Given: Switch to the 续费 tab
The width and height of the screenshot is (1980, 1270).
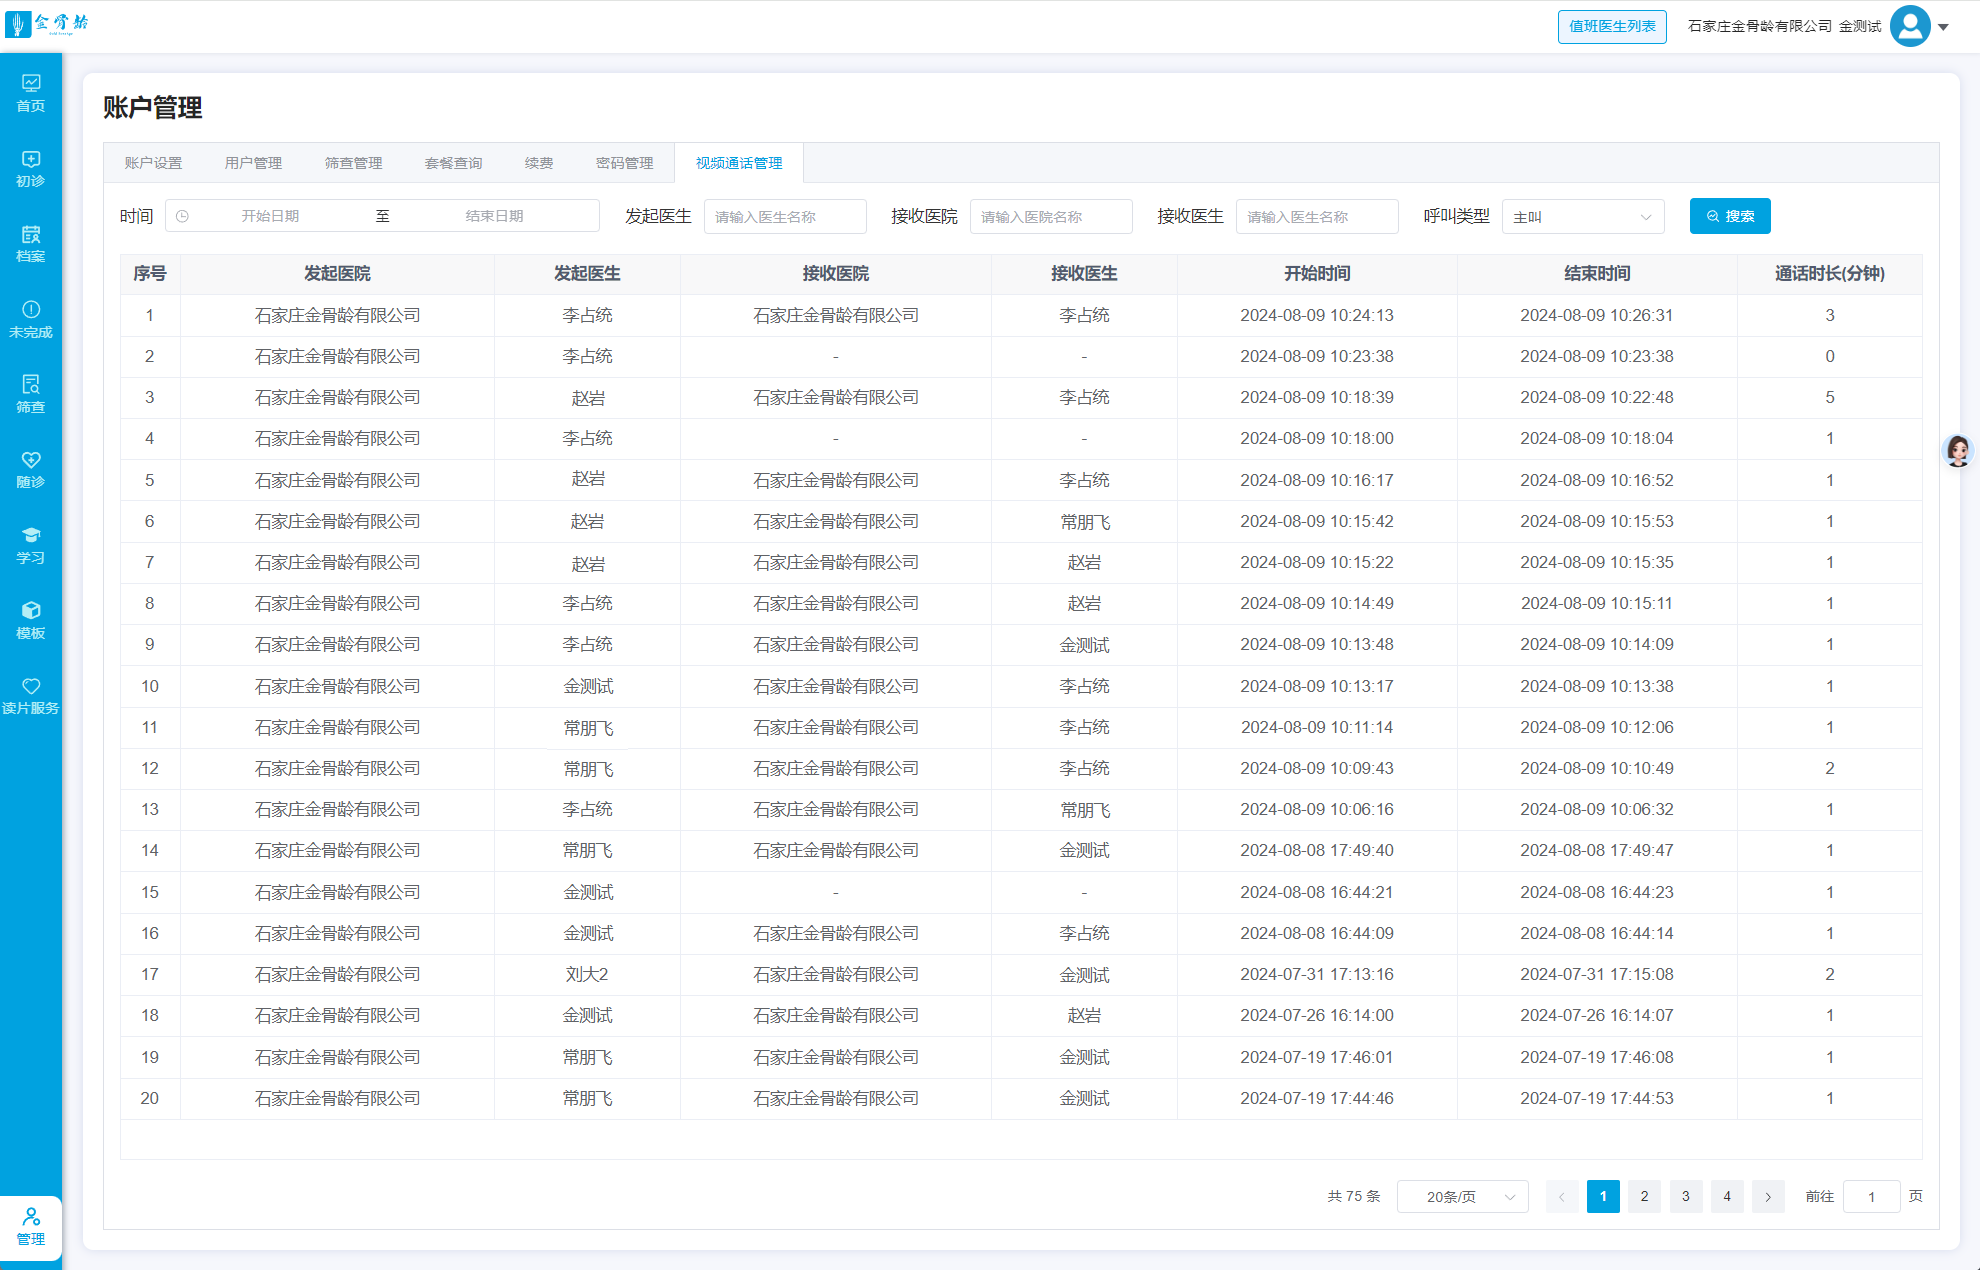Looking at the screenshot, I should [539, 163].
